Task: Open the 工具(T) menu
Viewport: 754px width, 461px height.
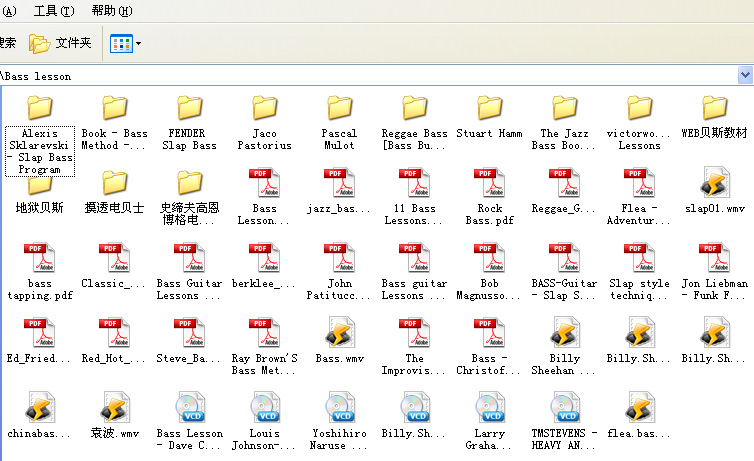Action: (x=54, y=11)
